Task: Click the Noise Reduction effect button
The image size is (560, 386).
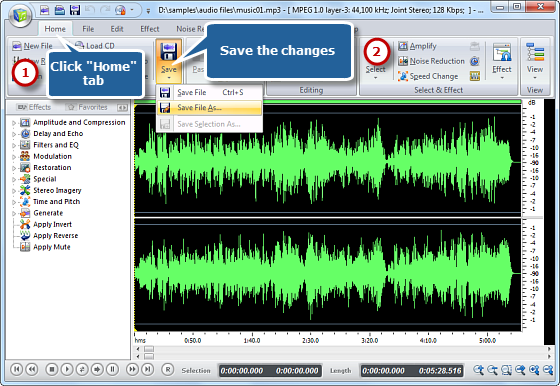Action: 431,61
